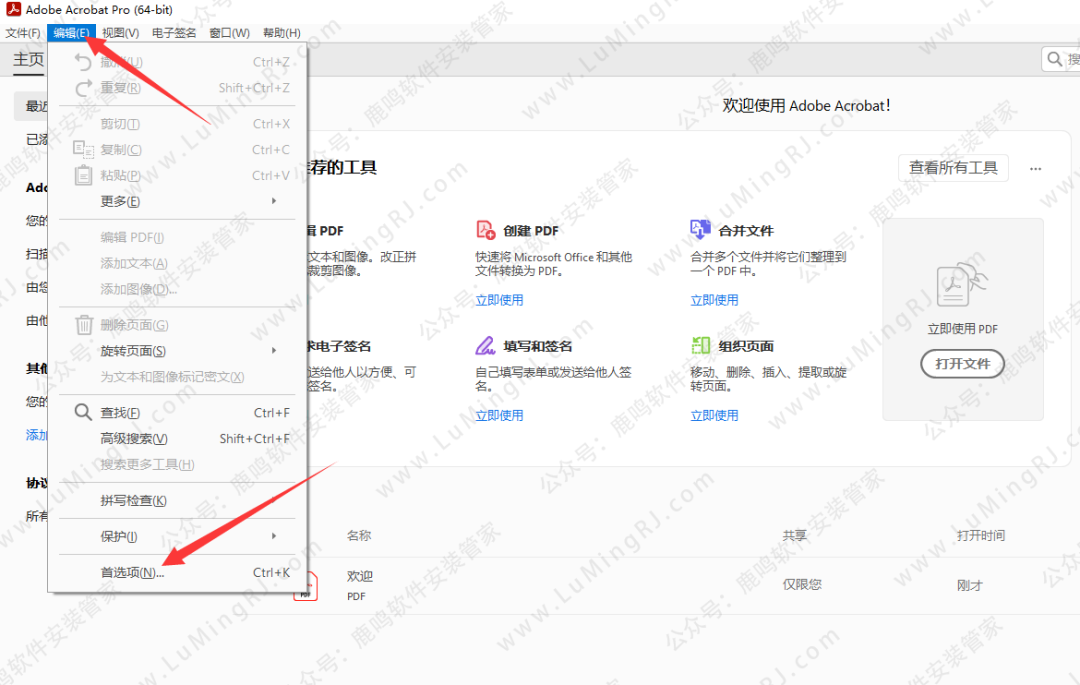Open the 帮助(H) menu
This screenshot has height=685, width=1080.
(x=281, y=33)
